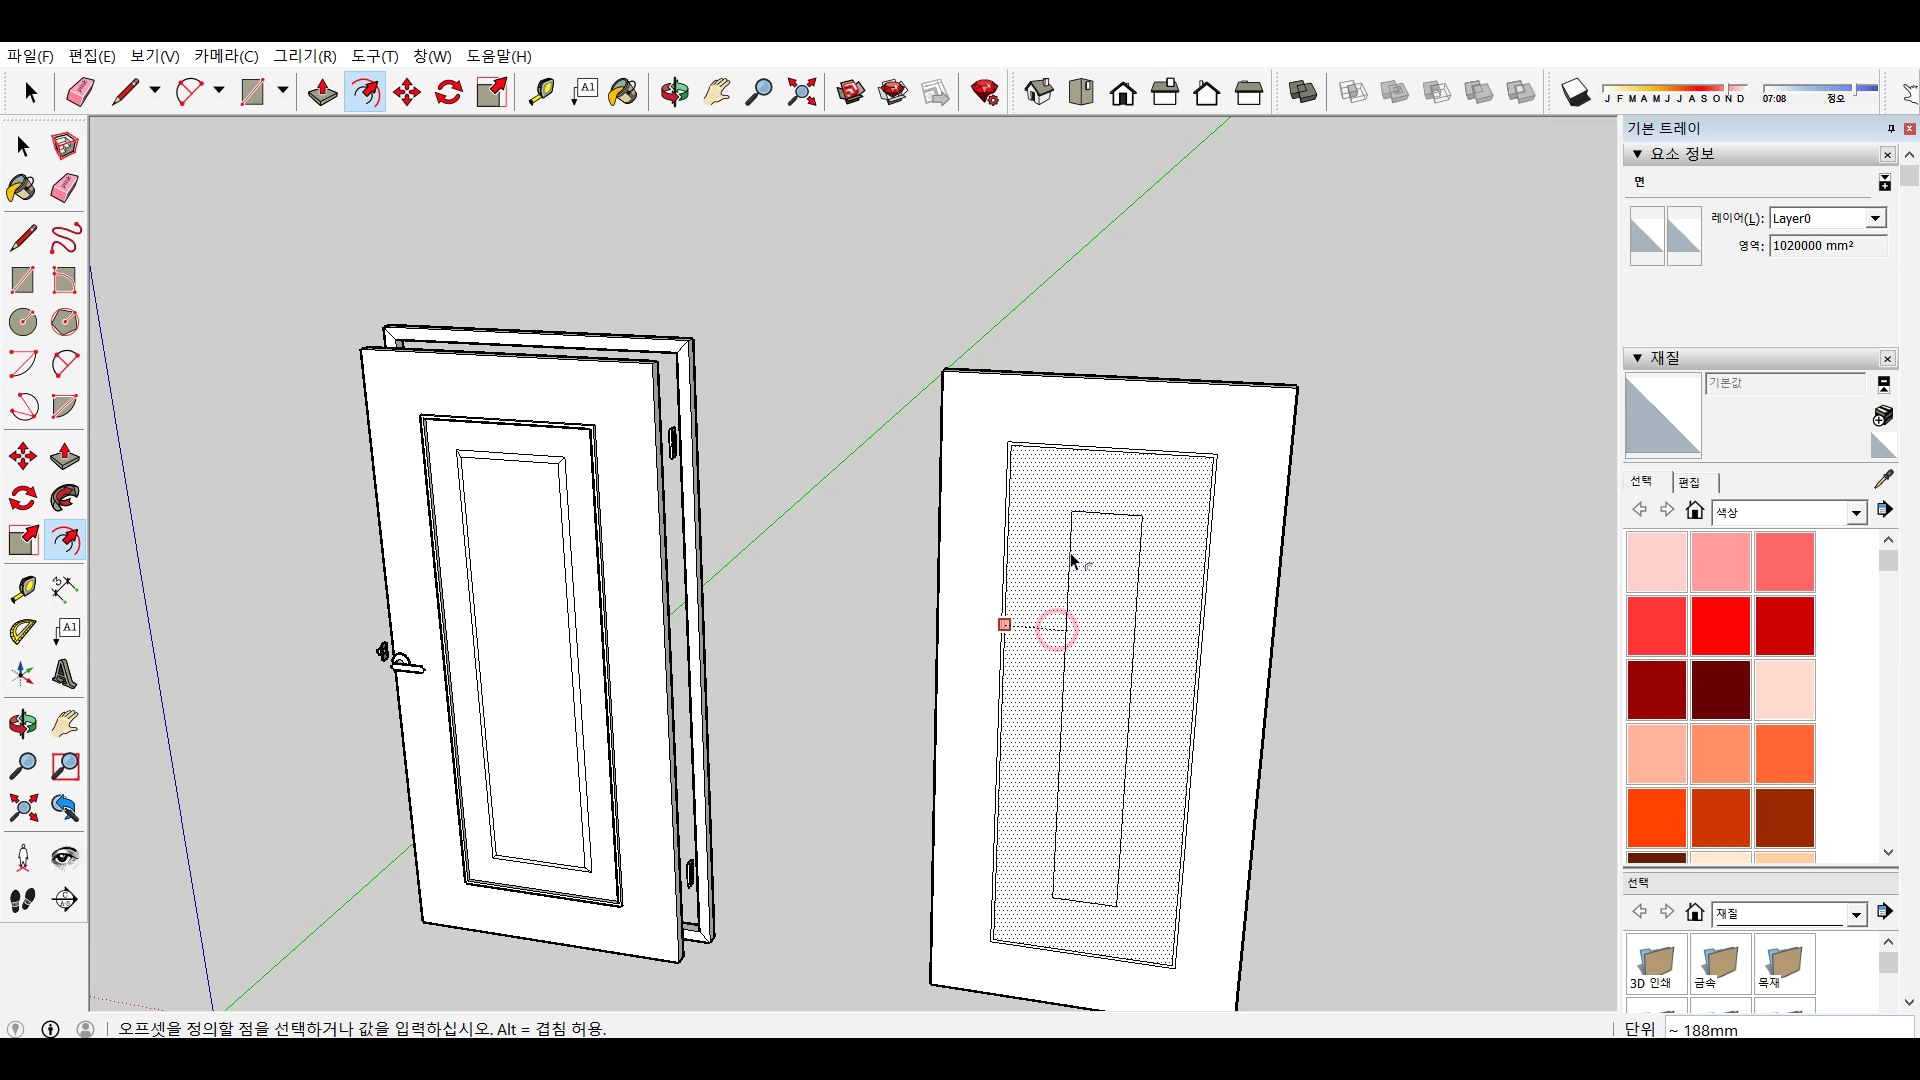Select the Push/Pull tool in top toolbar

[x=322, y=93]
